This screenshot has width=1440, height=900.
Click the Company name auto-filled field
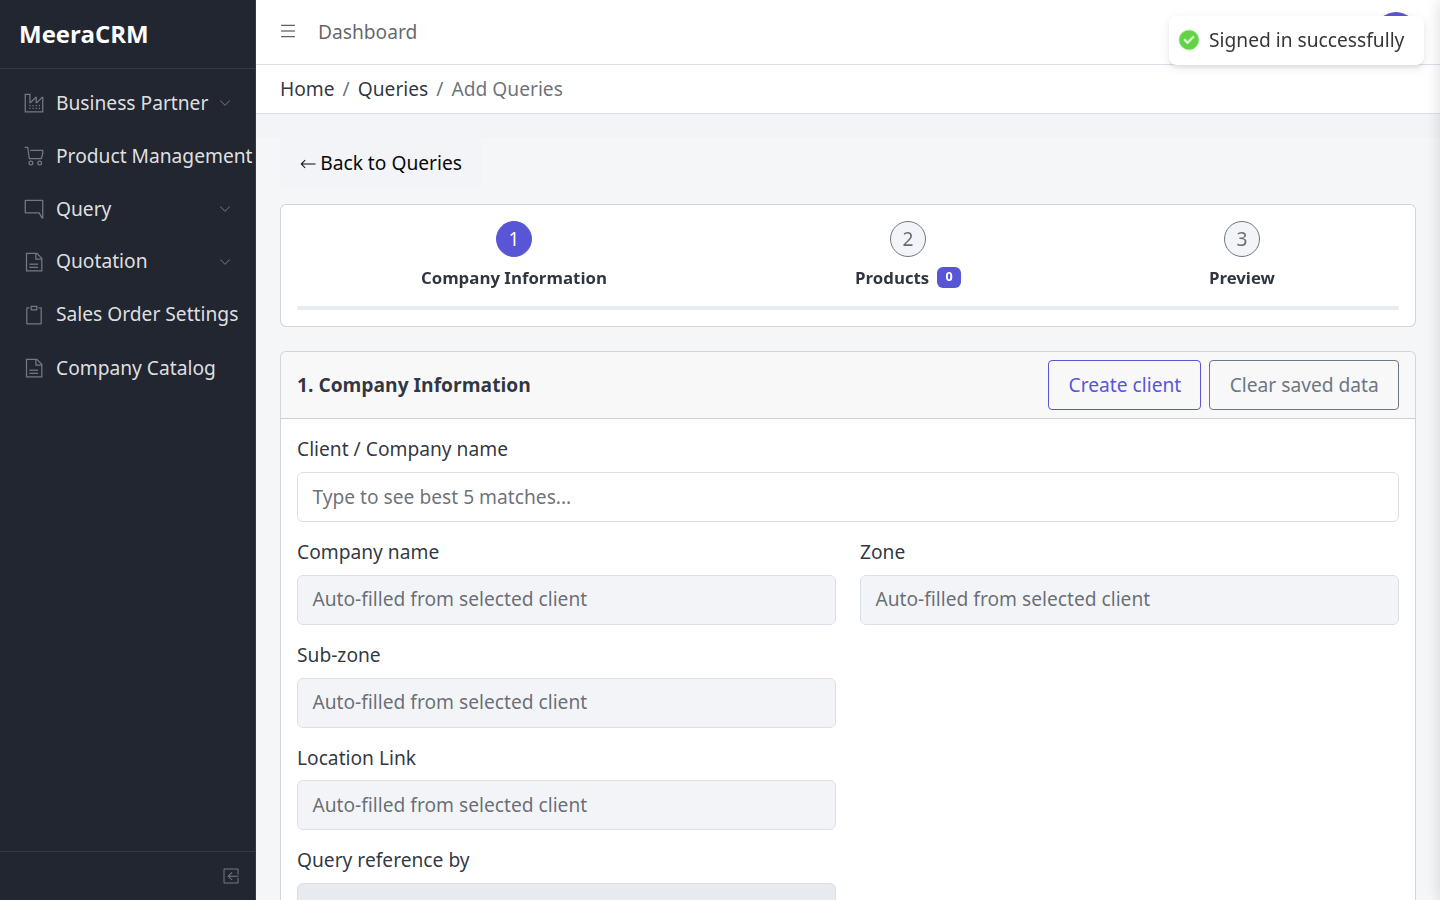coord(566,600)
